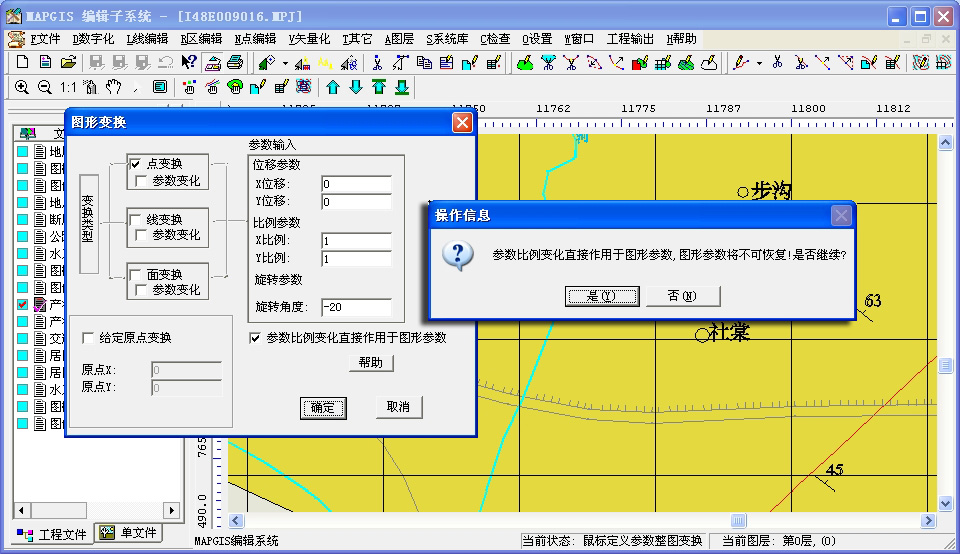
Task: Click the green hatched region pencil icon
Action: [686, 62]
